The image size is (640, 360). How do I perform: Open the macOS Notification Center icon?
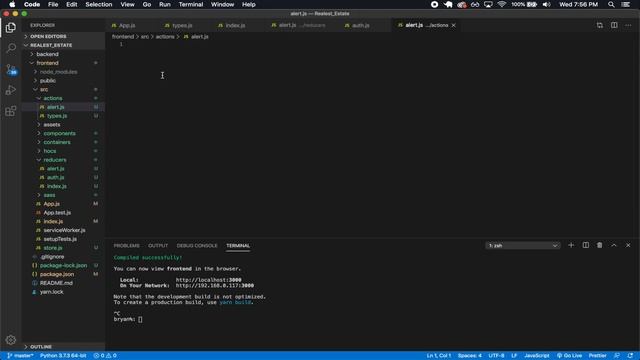pos(626,4)
